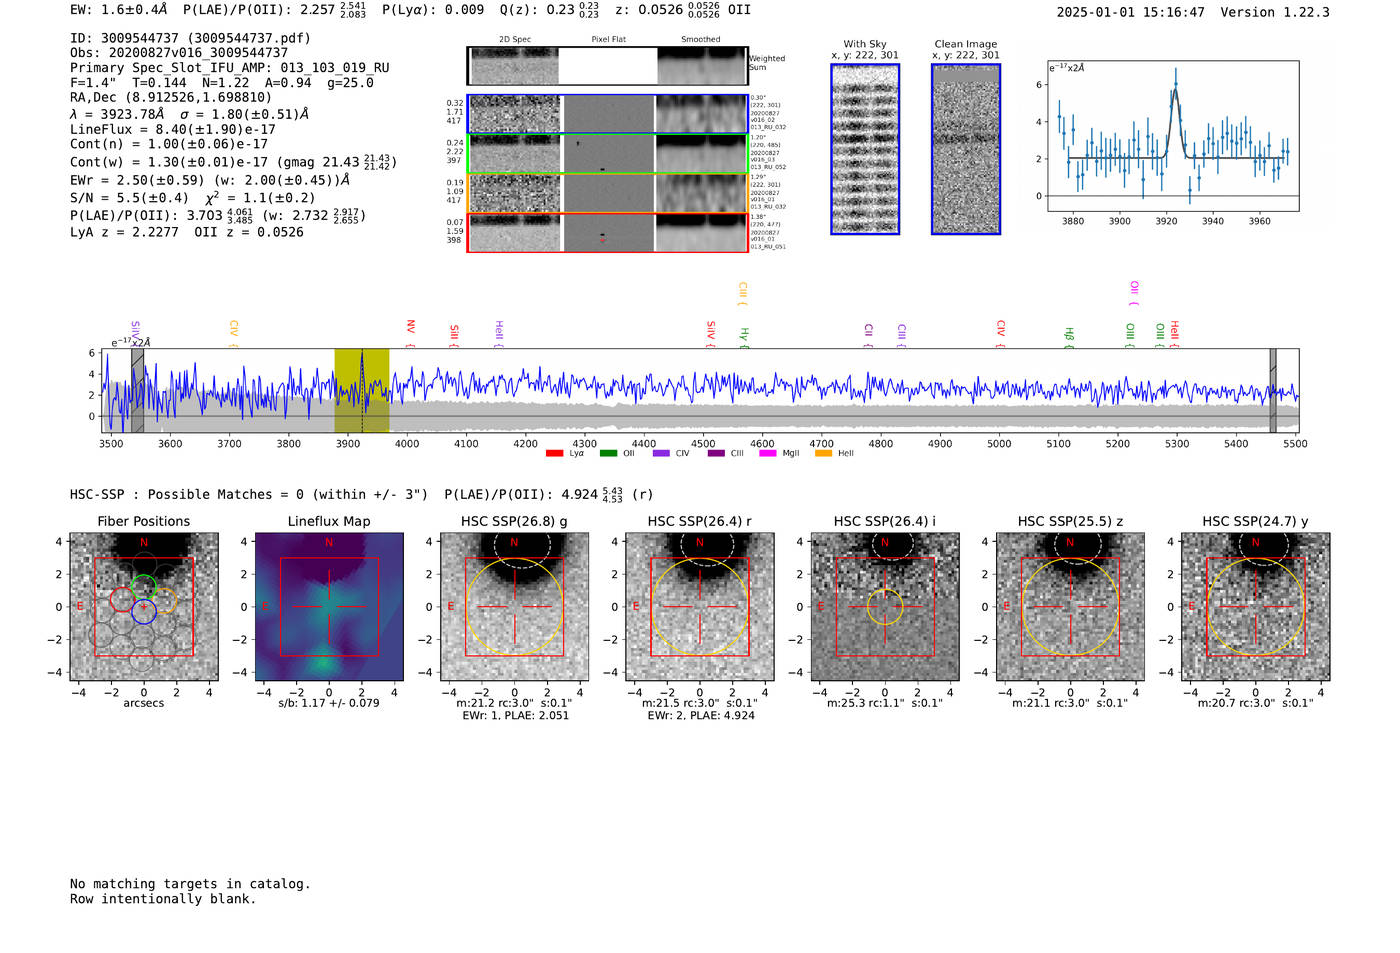Click the timestamp 2025-01-01 15:16:47
This screenshot has width=1400, height=953.
coord(1130,12)
